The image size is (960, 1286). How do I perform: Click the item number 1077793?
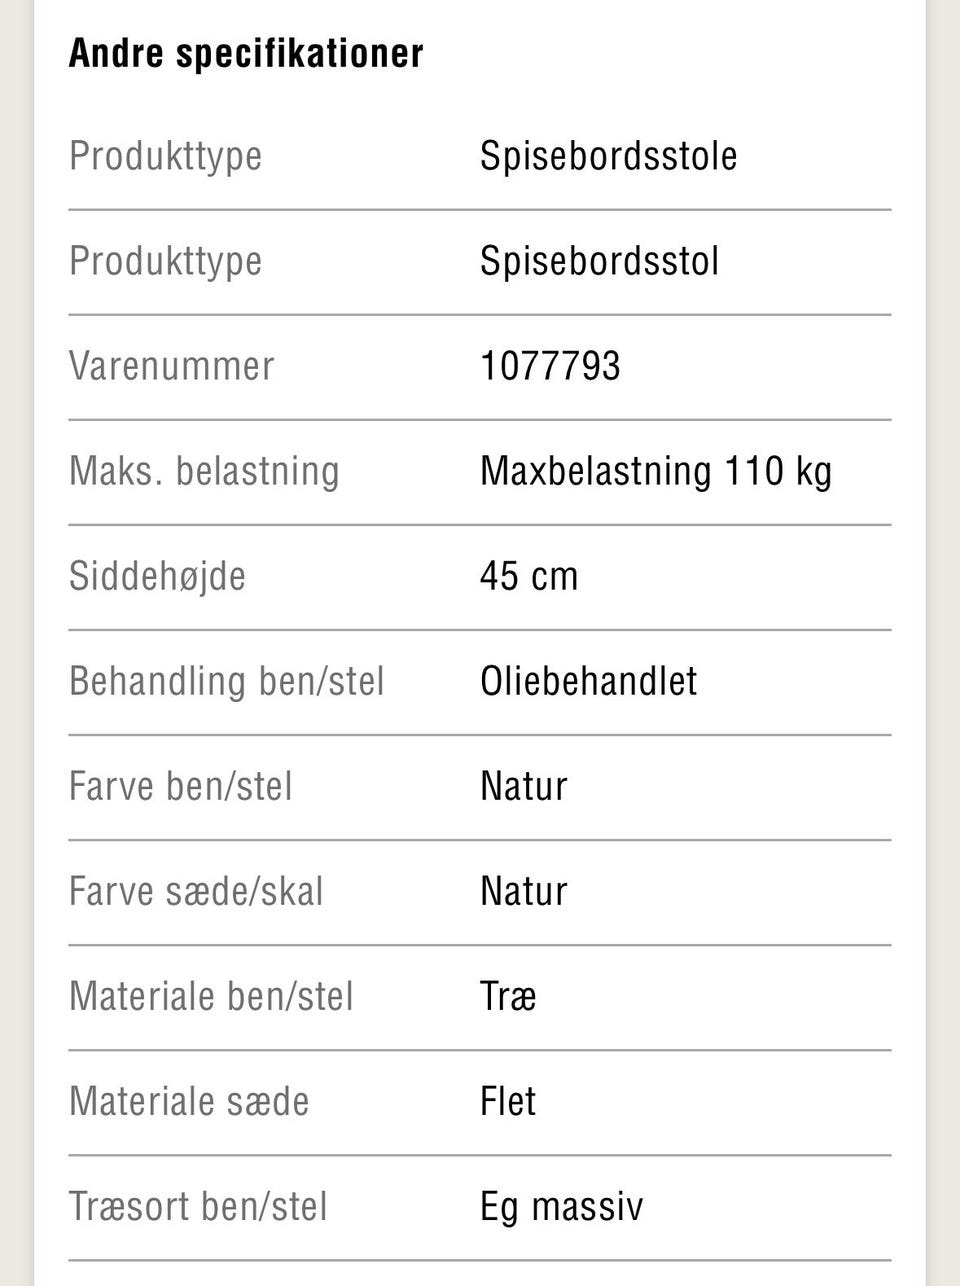(x=550, y=366)
